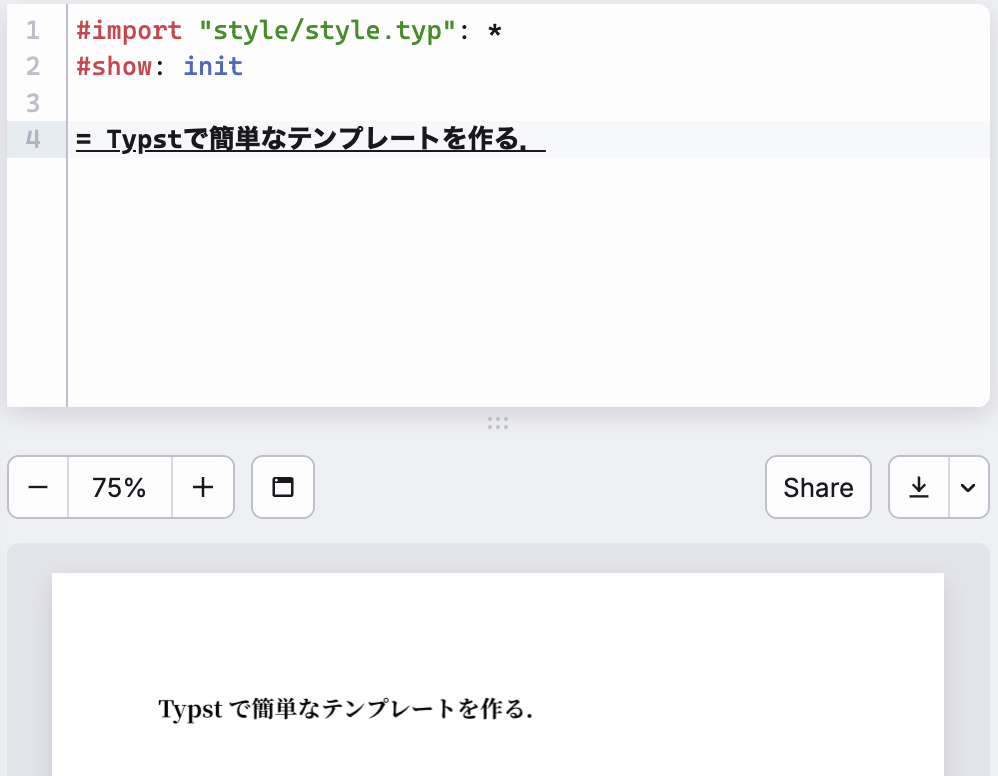Zoom out of the document preview

tap(38, 487)
